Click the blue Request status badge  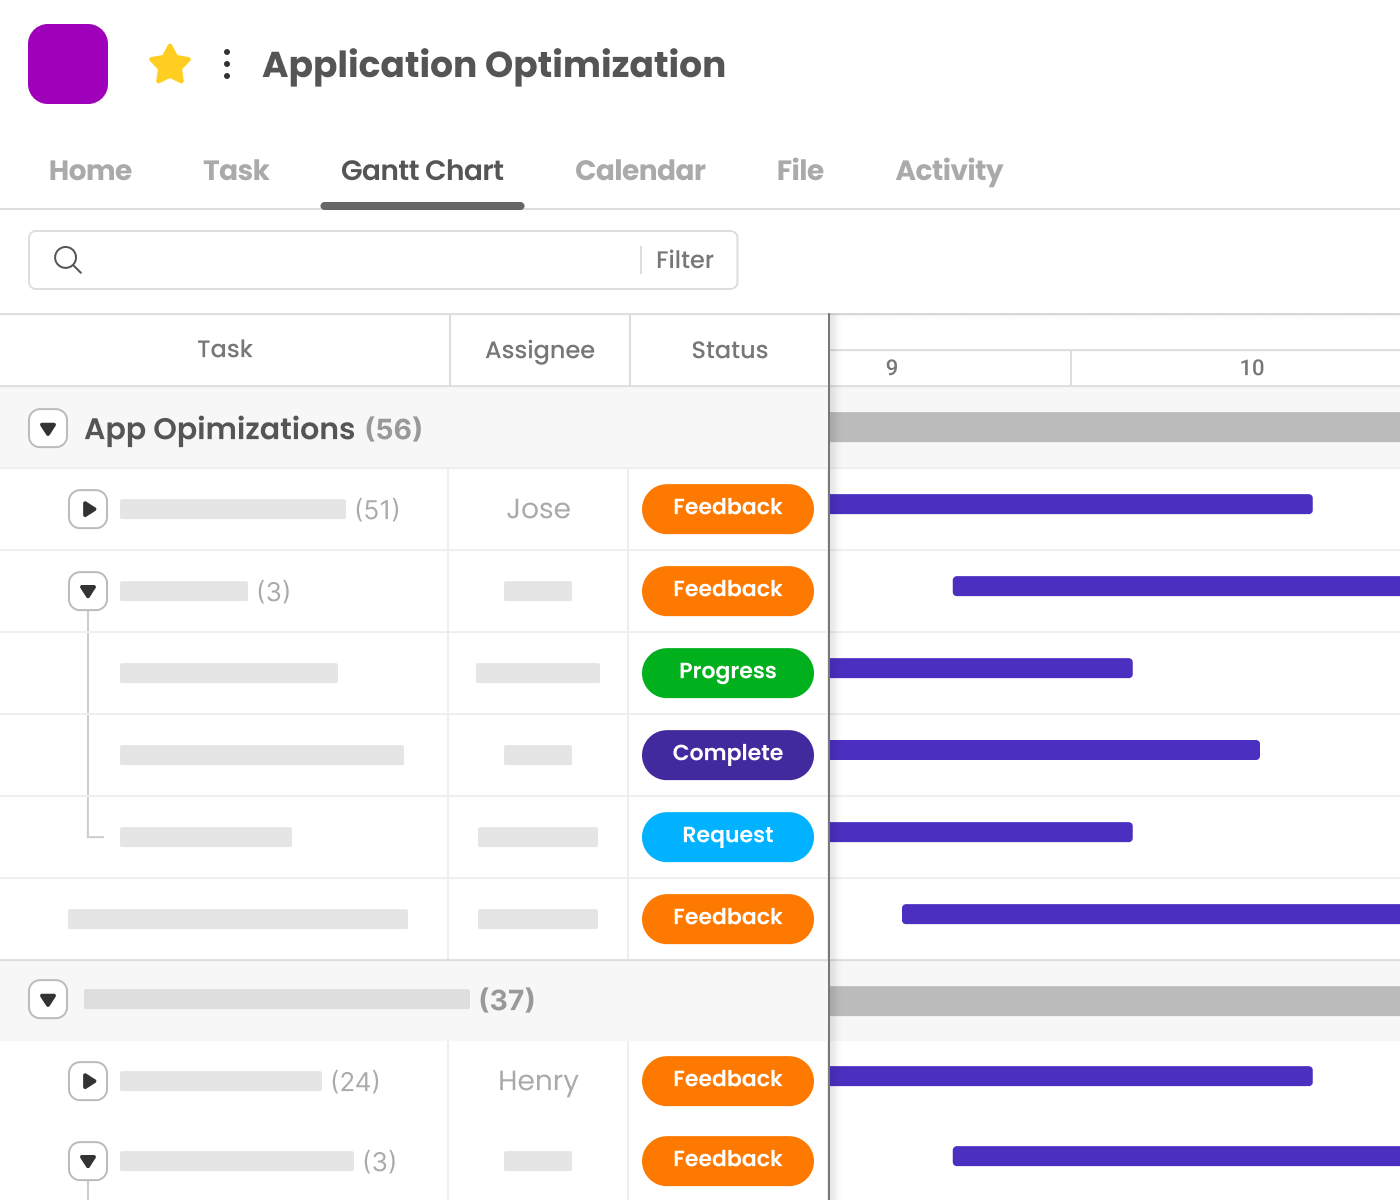coord(727,836)
